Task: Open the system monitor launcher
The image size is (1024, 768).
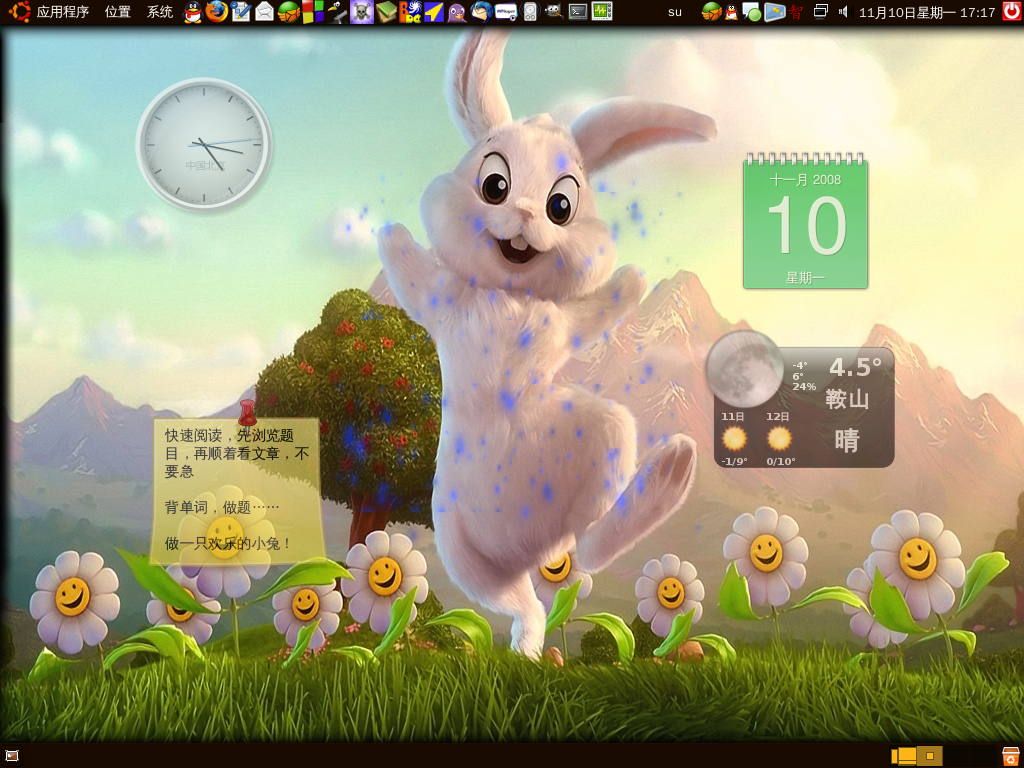Action: click(602, 12)
